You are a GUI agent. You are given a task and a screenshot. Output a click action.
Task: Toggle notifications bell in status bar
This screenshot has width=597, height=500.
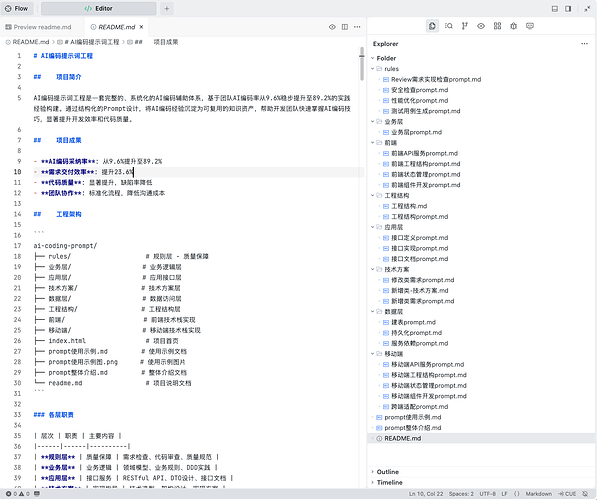(586, 494)
